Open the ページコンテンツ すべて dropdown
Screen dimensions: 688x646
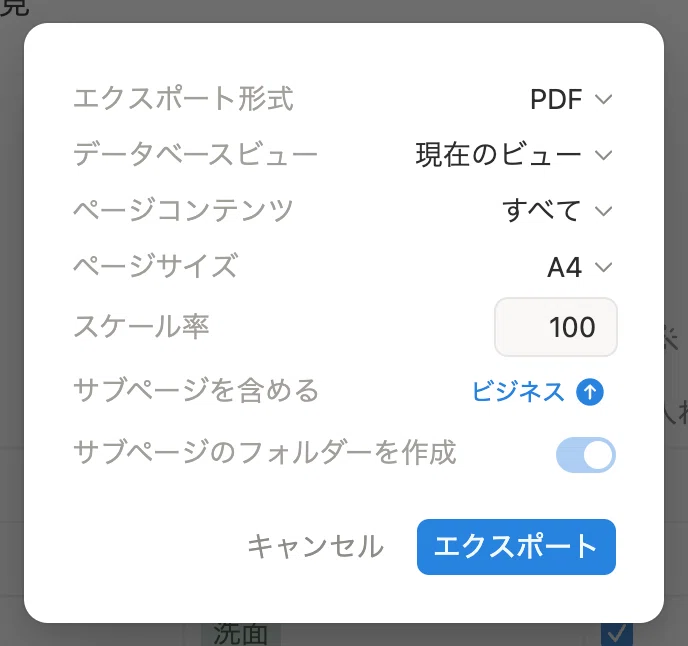557,211
